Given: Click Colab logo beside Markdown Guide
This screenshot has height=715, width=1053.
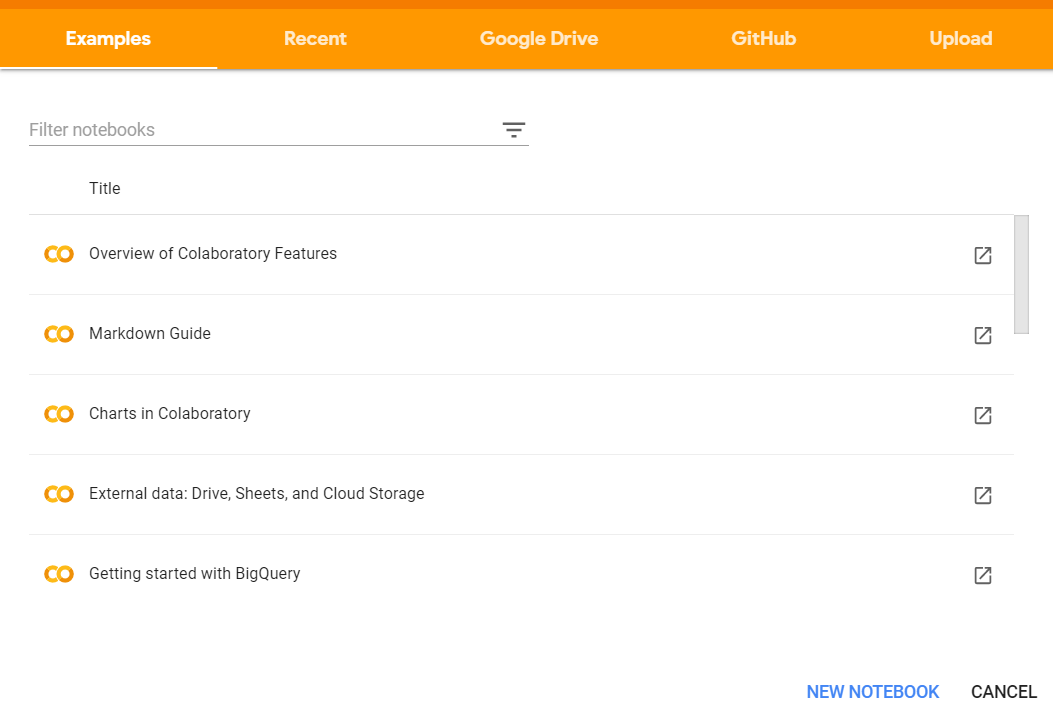Looking at the screenshot, I should point(59,334).
